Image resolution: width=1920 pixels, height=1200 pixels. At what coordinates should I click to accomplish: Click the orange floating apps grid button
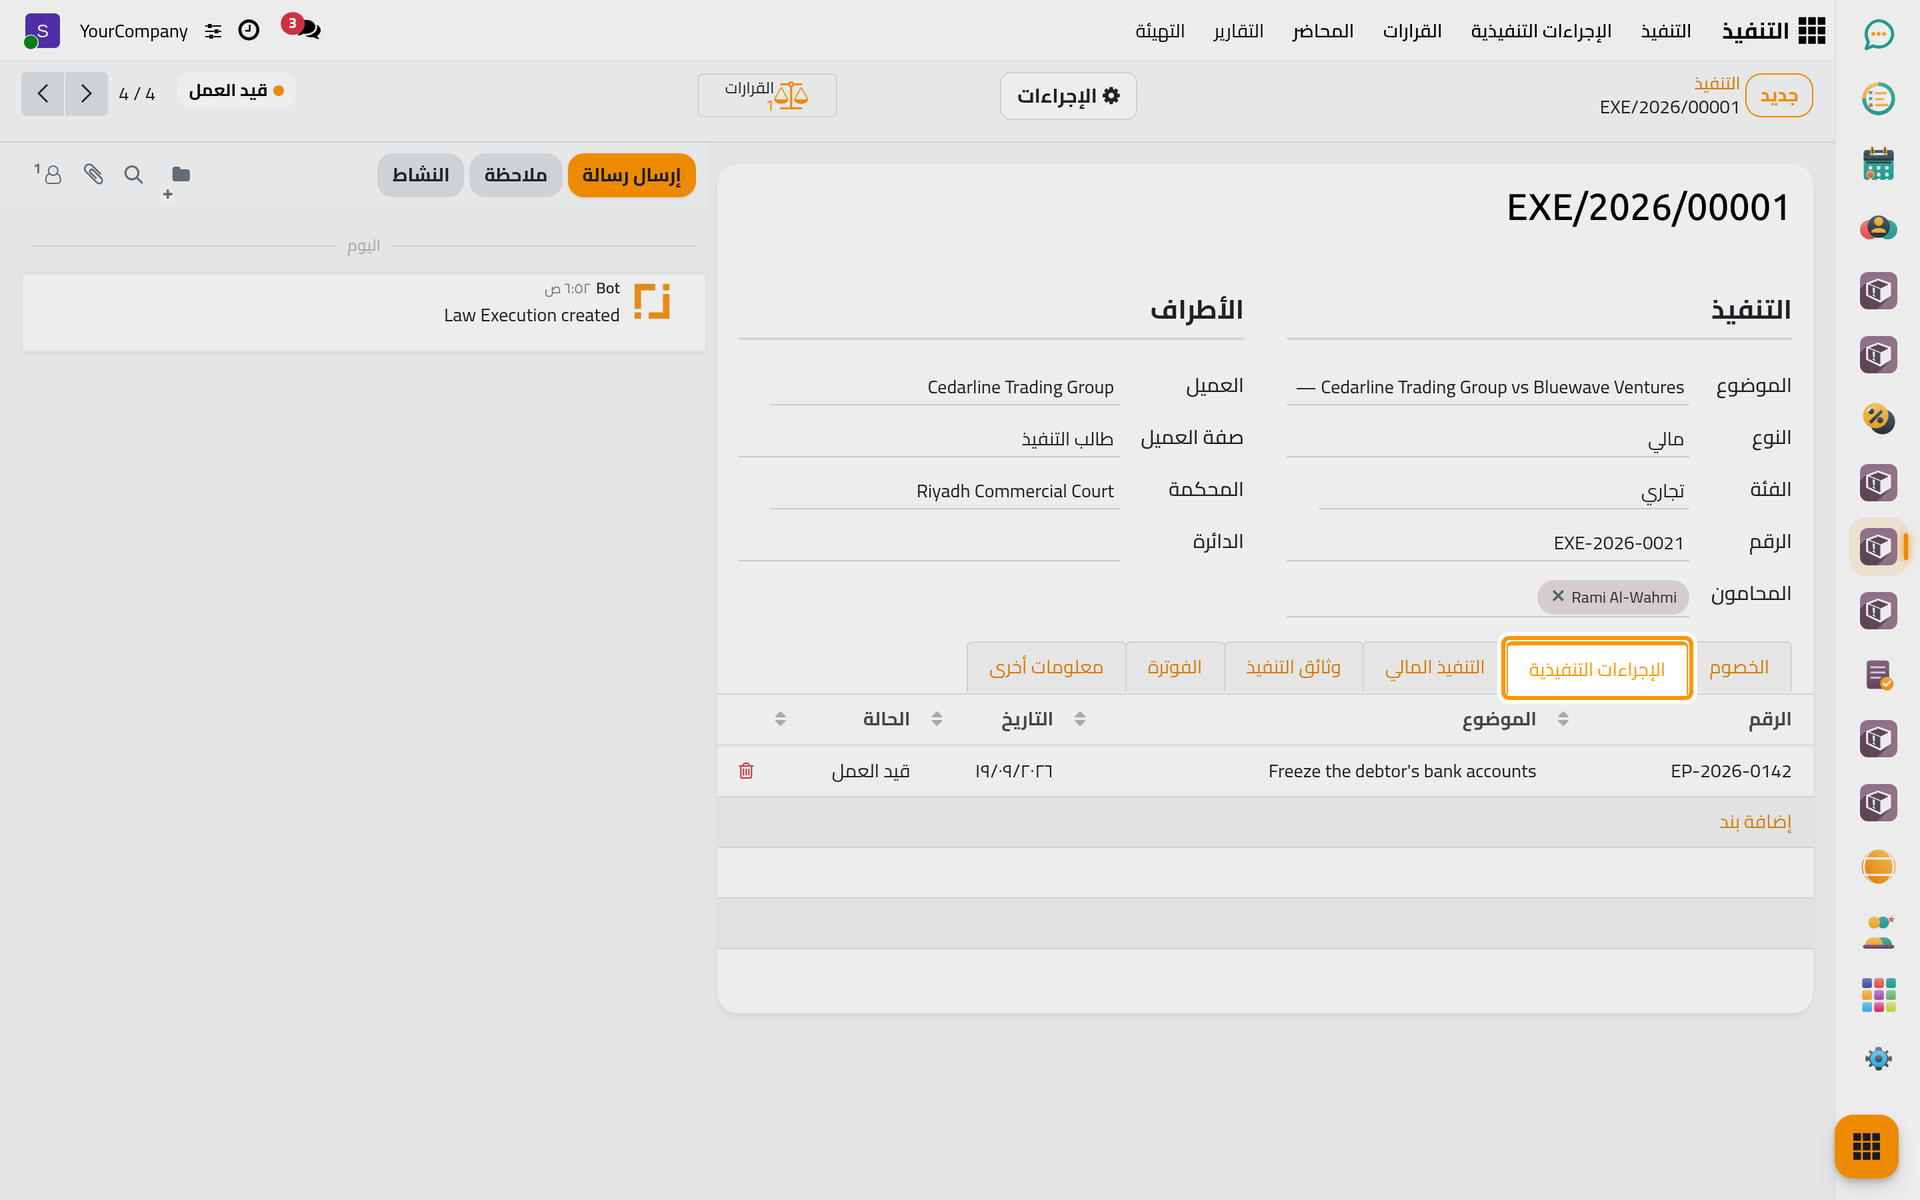[1866, 1146]
